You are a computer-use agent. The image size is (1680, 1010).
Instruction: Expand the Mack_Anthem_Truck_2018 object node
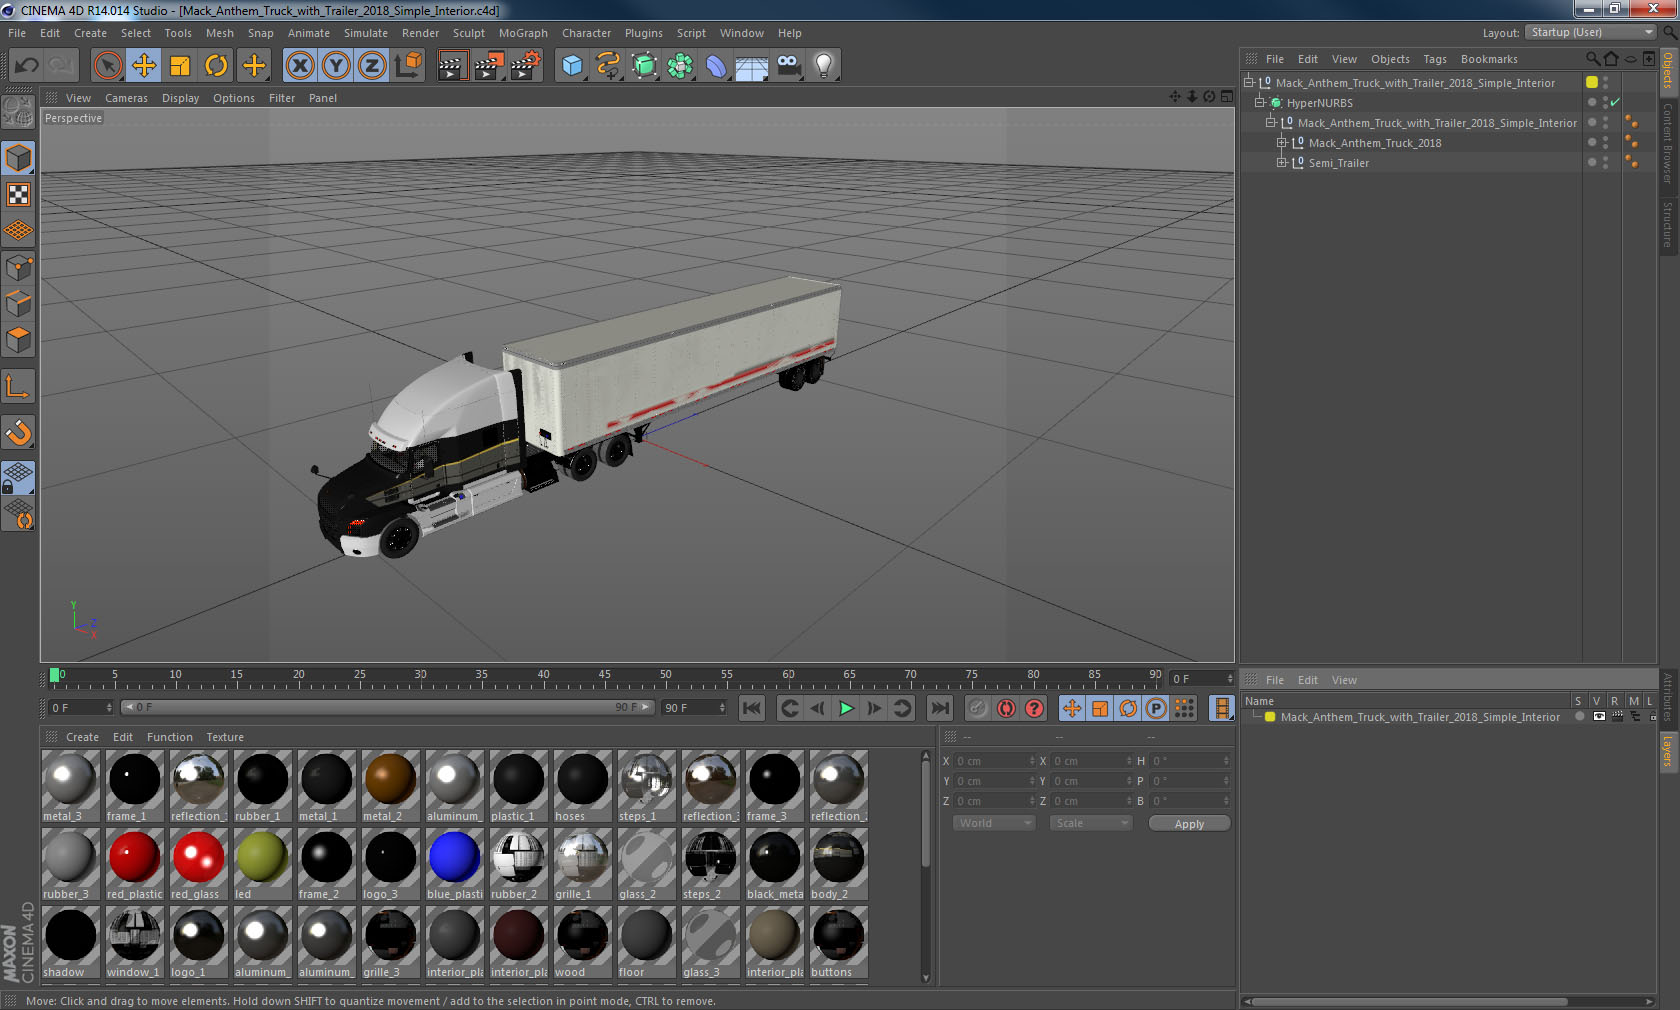tap(1281, 142)
